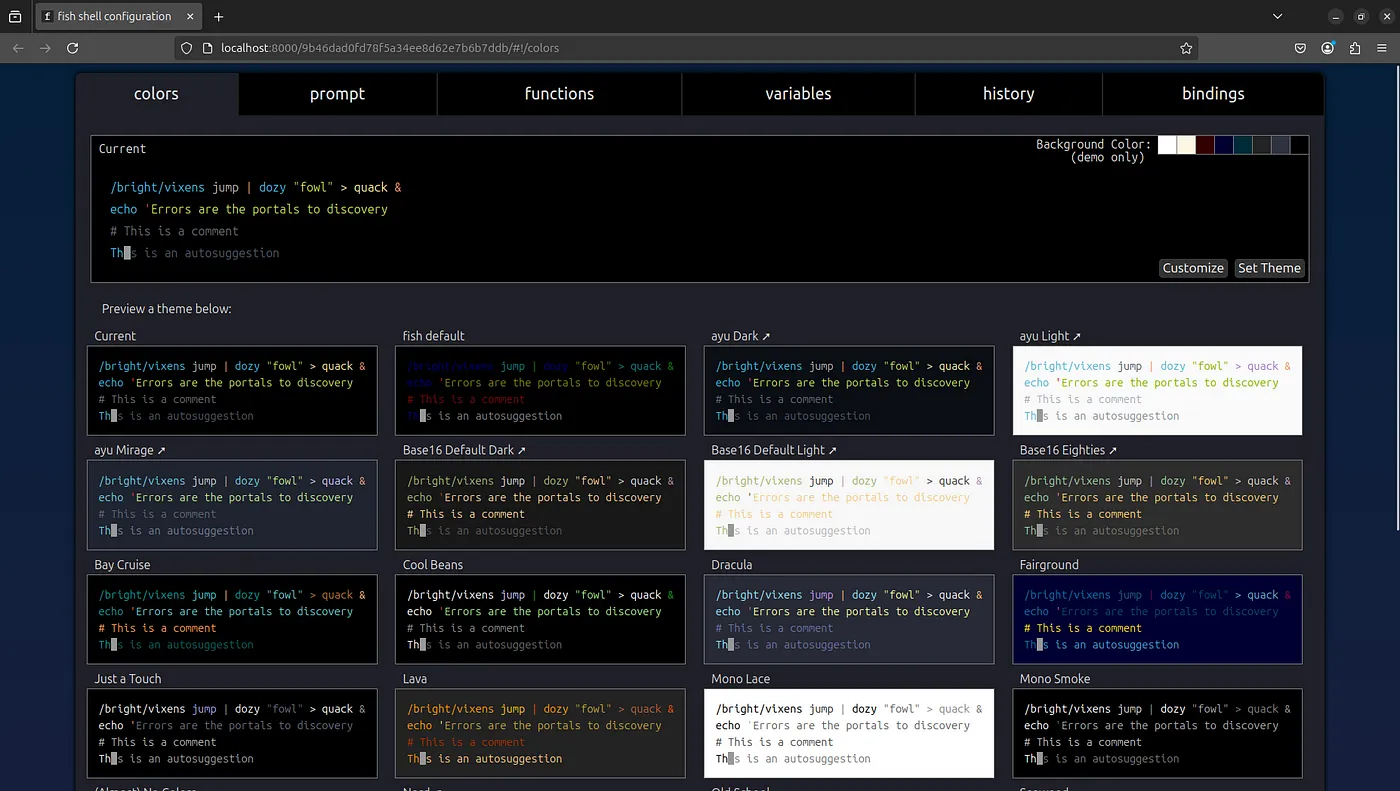Select the dark red background swatch

(1205, 145)
